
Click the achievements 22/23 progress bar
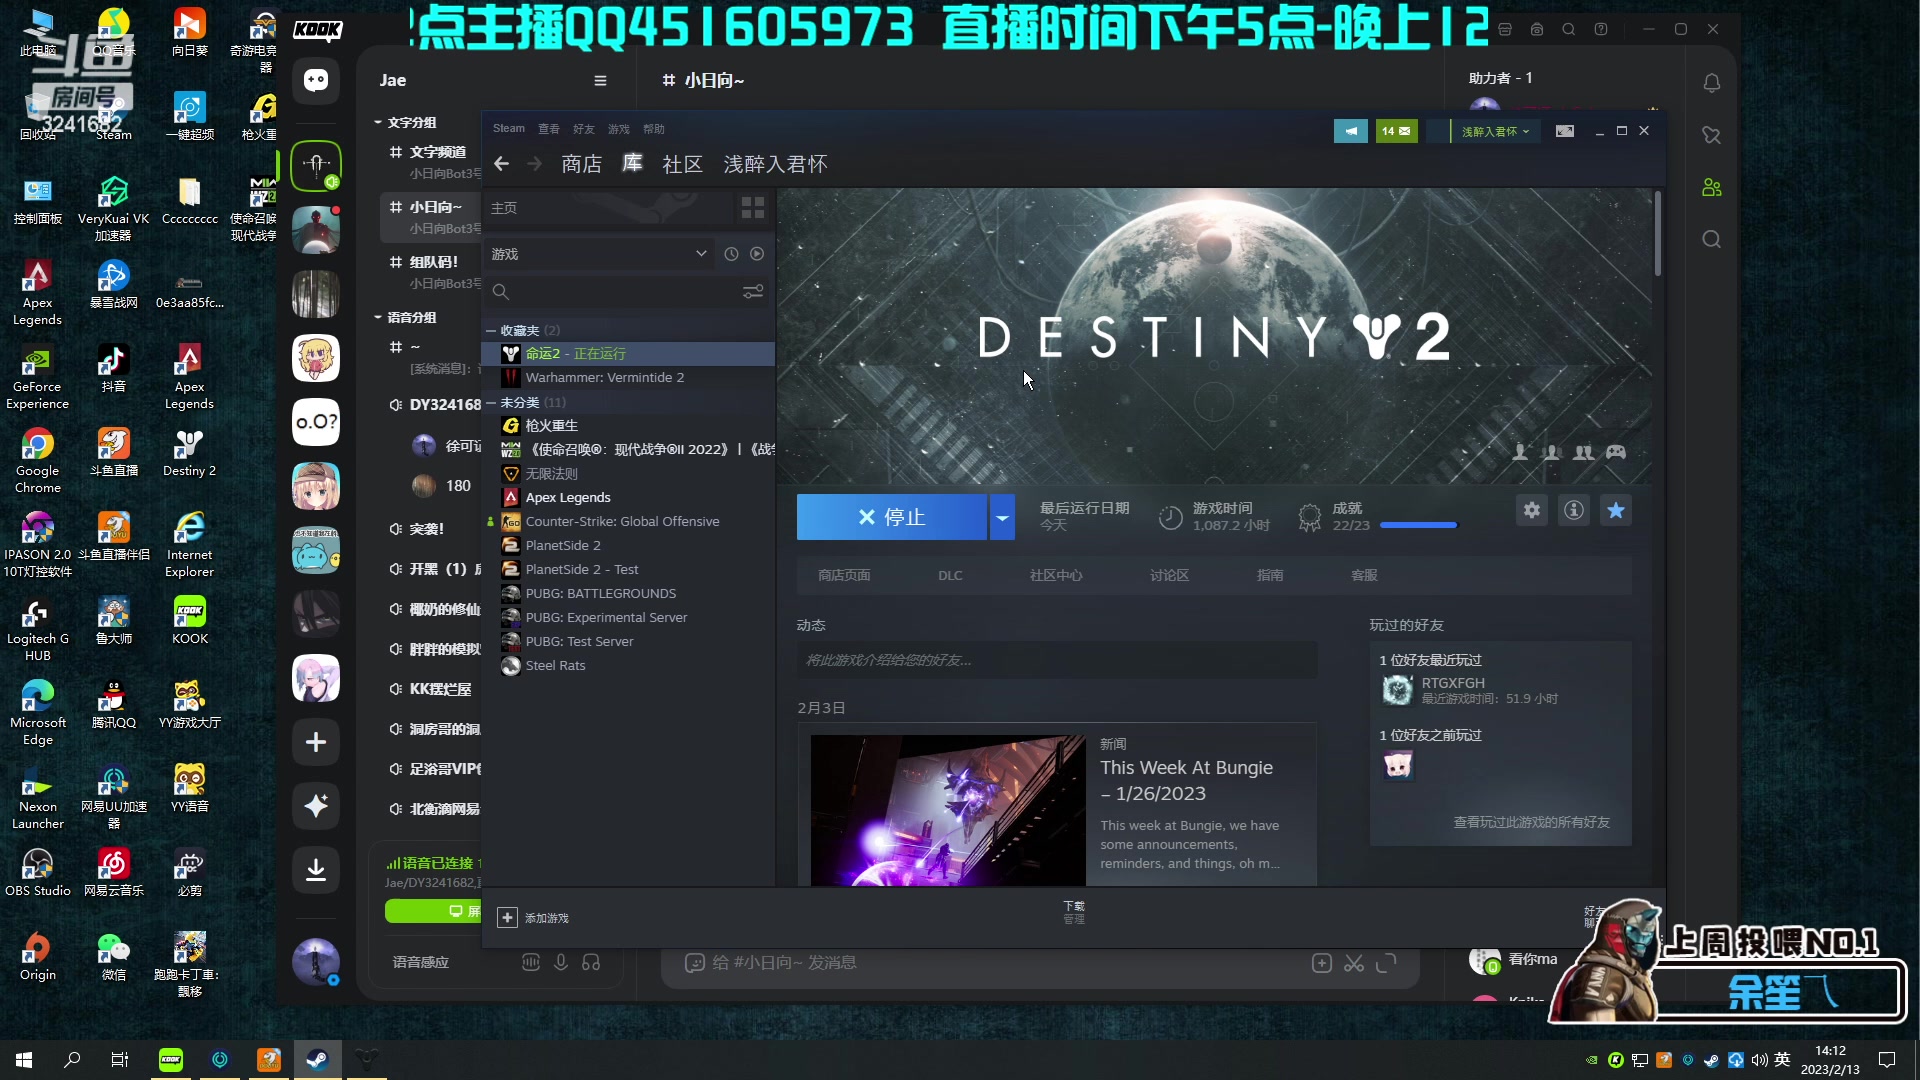click(1418, 525)
